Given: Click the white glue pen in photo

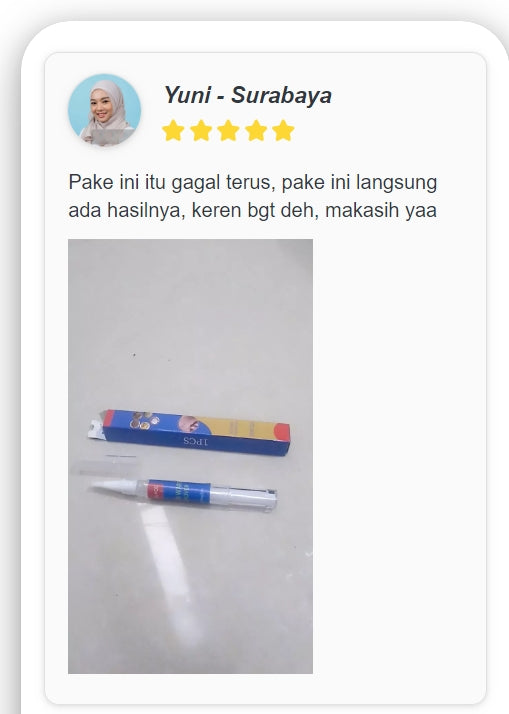Looking at the screenshot, I should pyautogui.click(x=183, y=493).
